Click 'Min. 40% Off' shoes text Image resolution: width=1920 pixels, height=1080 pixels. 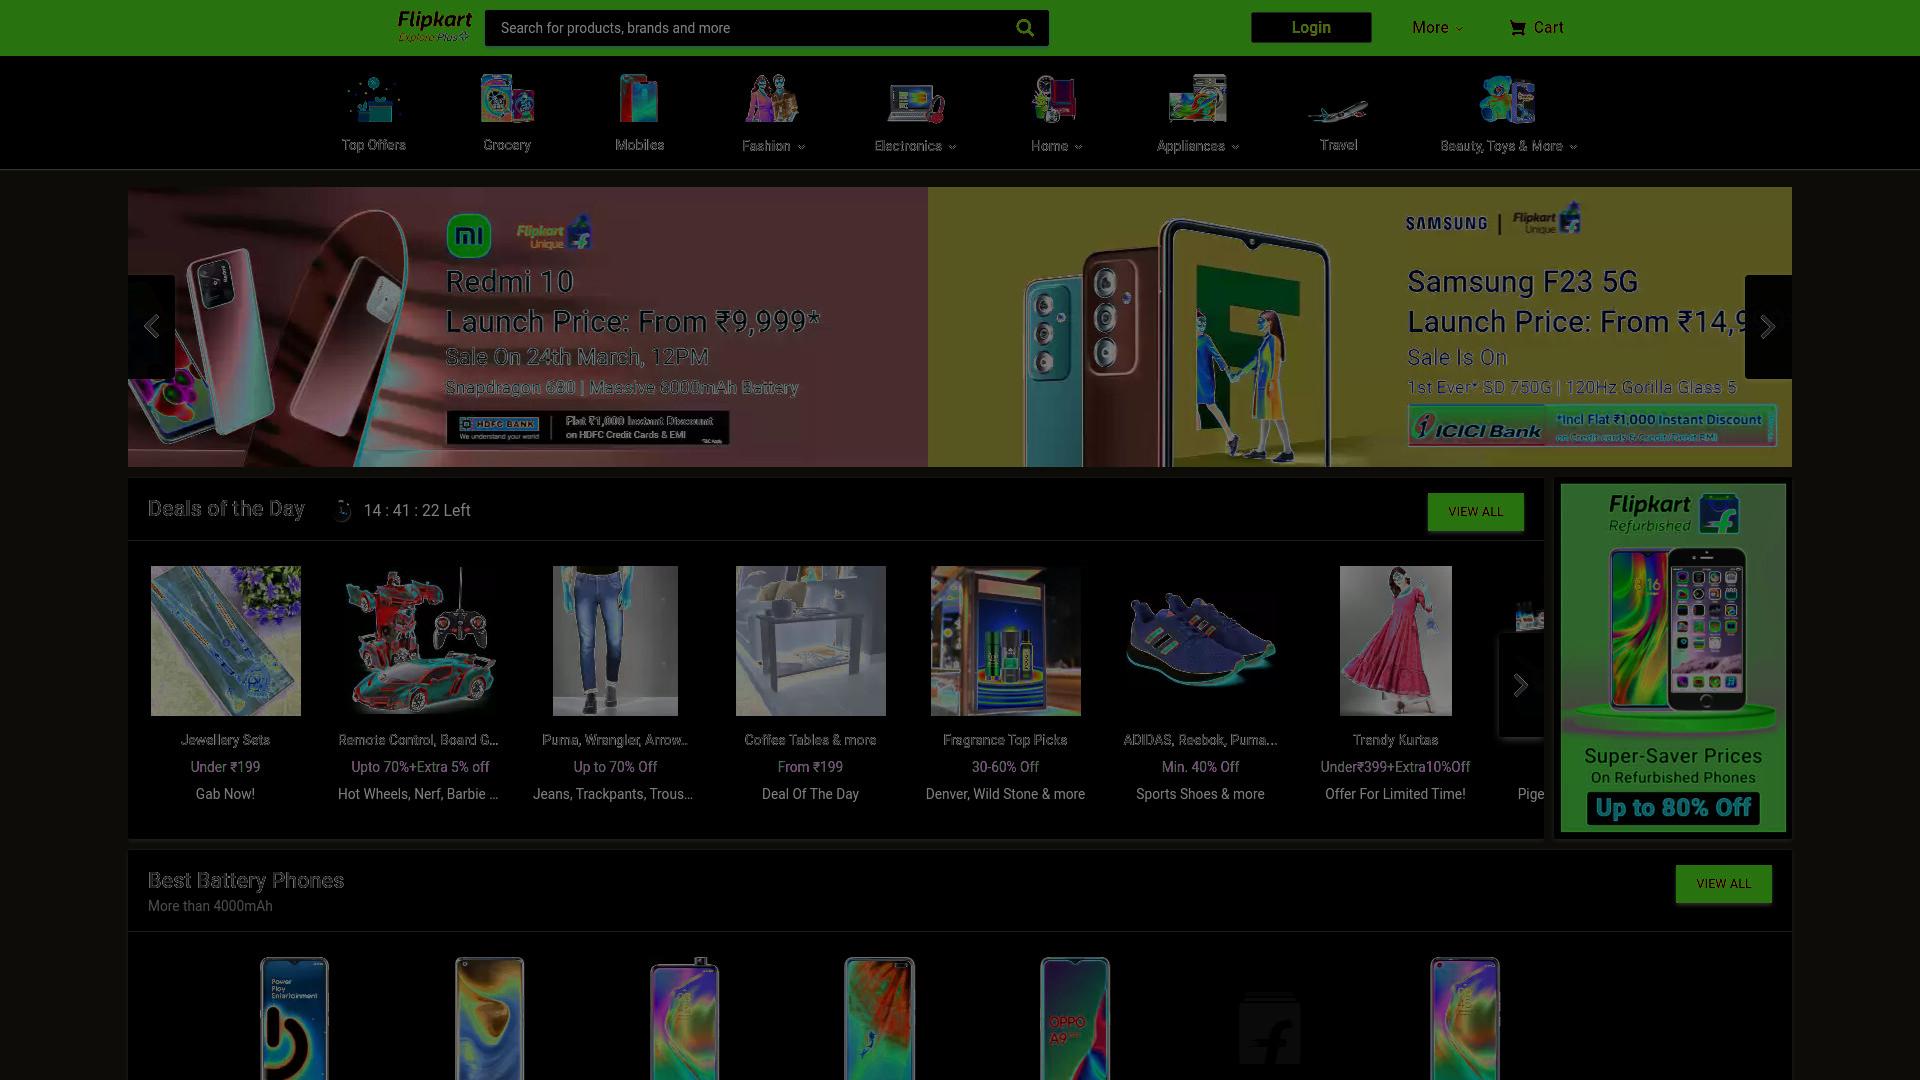click(1200, 767)
